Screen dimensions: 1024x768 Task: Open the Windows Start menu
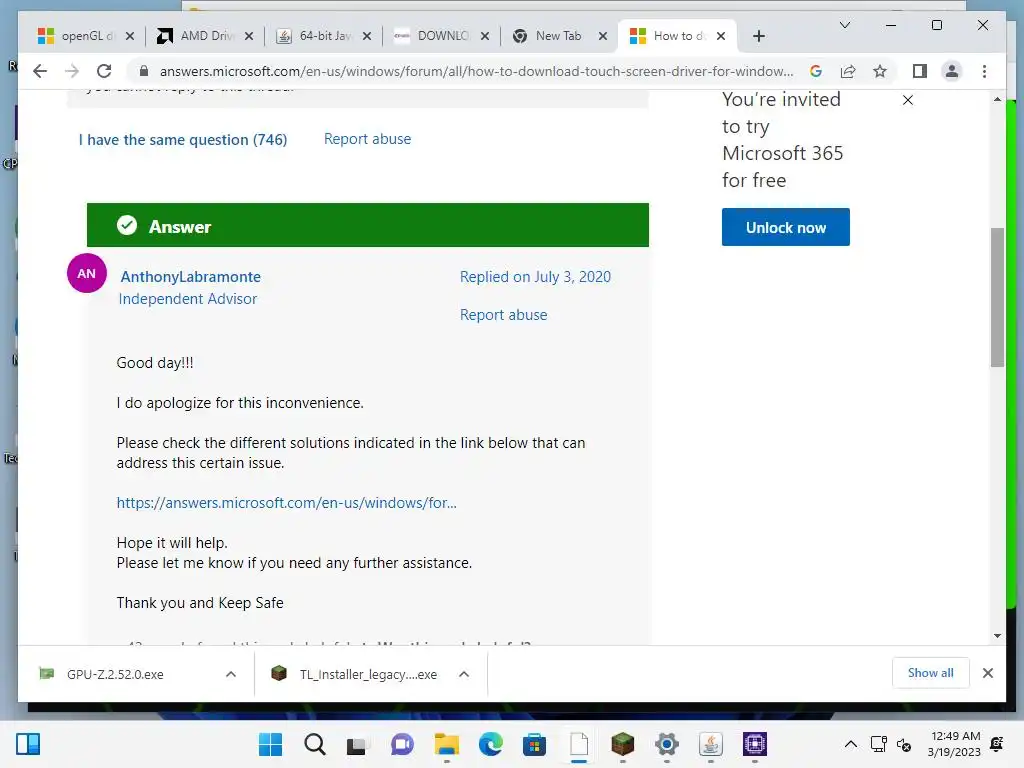click(x=270, y=744)
